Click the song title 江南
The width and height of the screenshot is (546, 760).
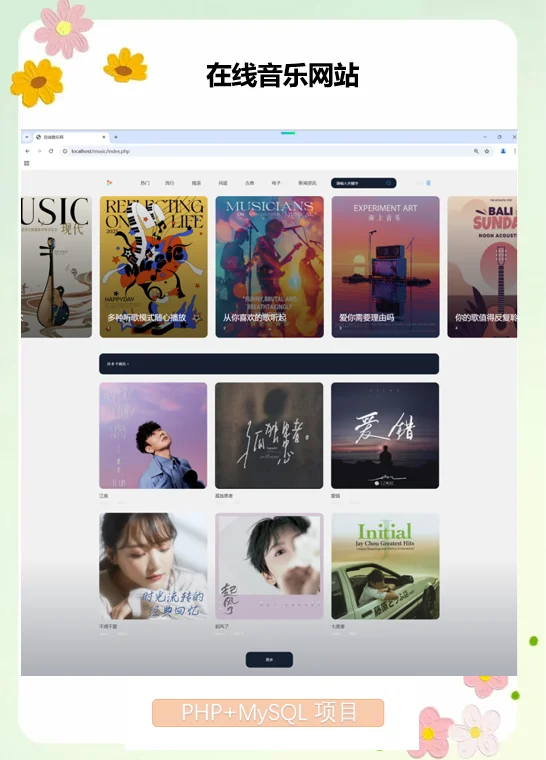(x=104, y=496)
